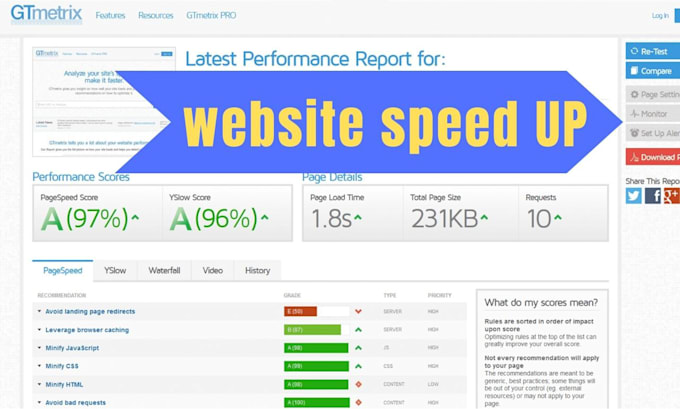
Task: Click green up arrow on Minify CSS row
Action: tap(358, 366)
